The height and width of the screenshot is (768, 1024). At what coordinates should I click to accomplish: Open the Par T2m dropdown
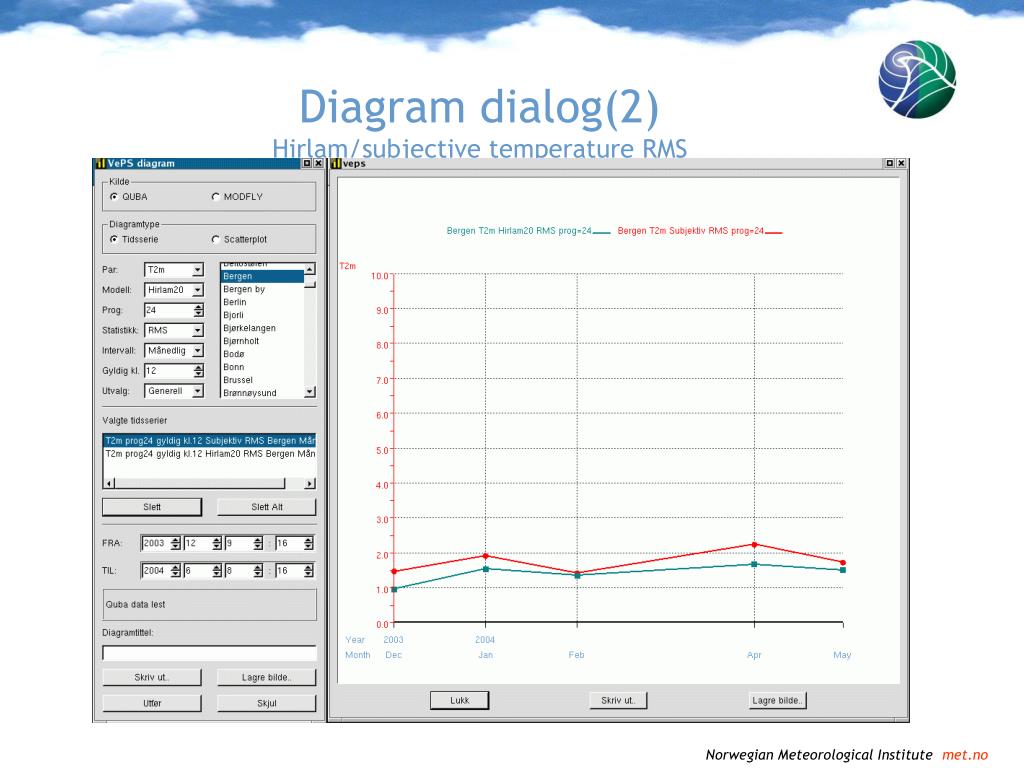tap(197, 270)
